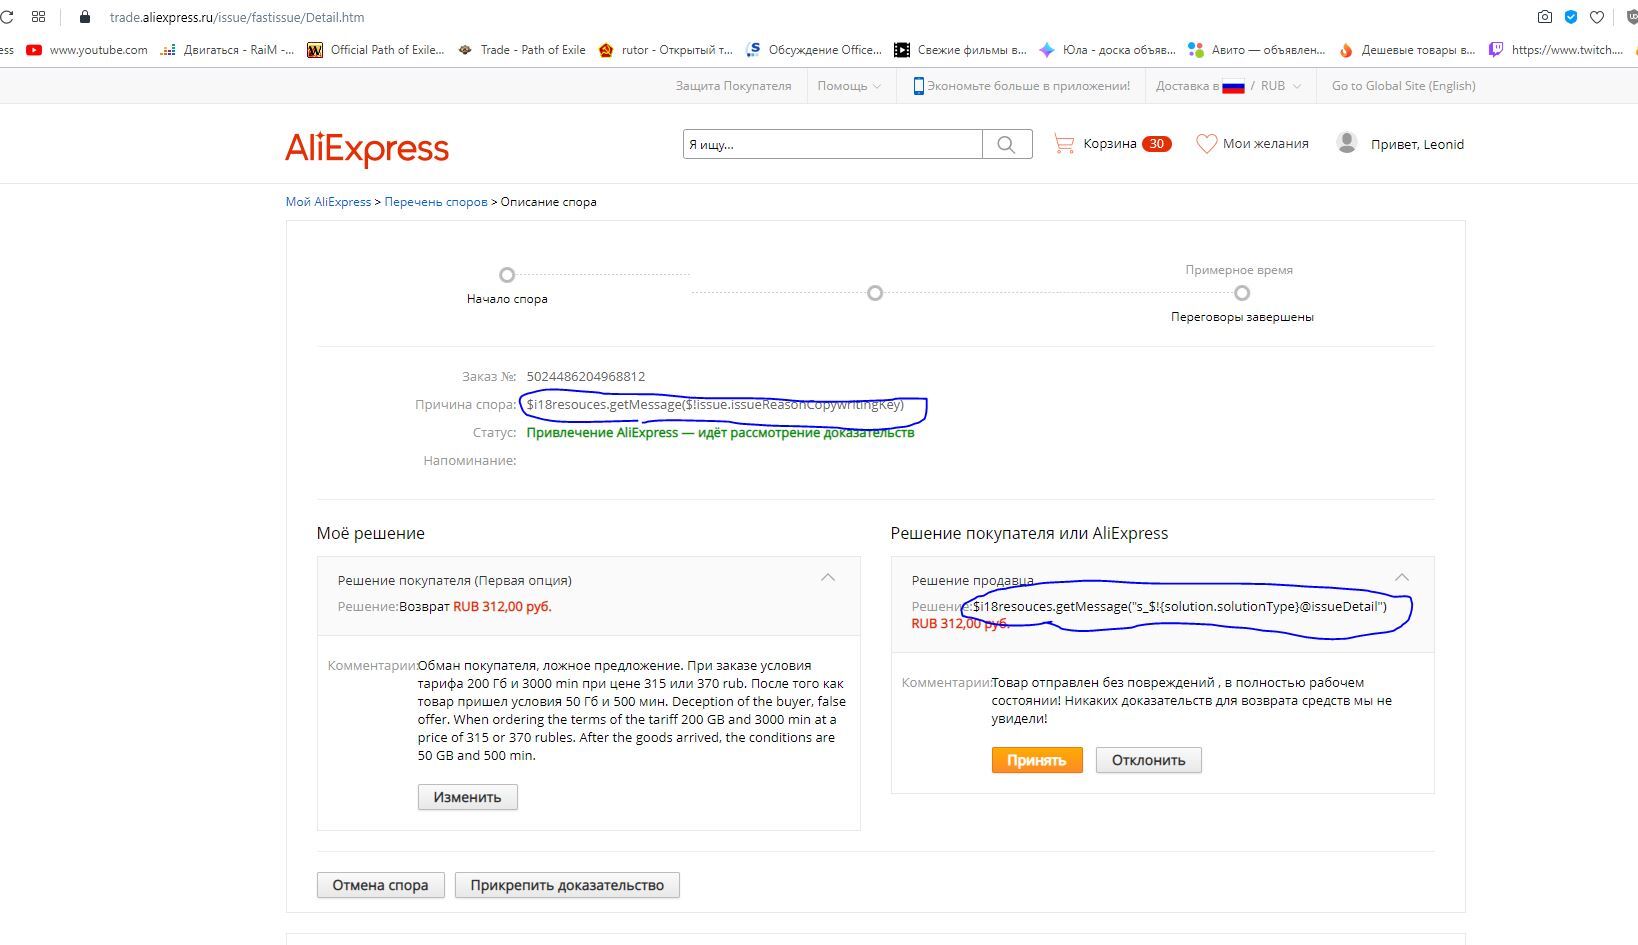Click the green Привлечение AliExpress status text
1638x945 pixels.
(x=720, y=433)
